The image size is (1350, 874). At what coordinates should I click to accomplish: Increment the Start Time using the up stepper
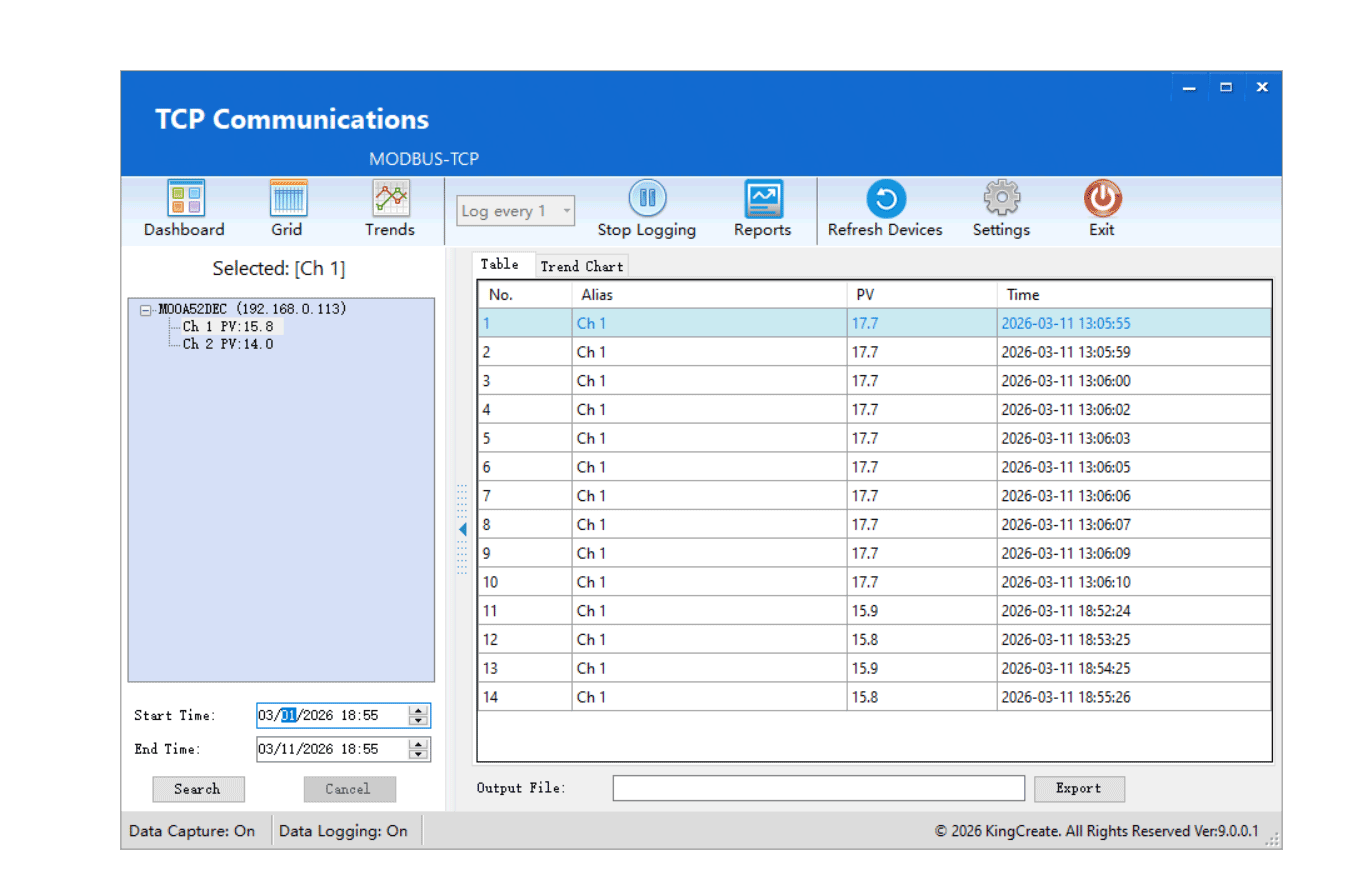pyautogui.click(x=418, y=710)
